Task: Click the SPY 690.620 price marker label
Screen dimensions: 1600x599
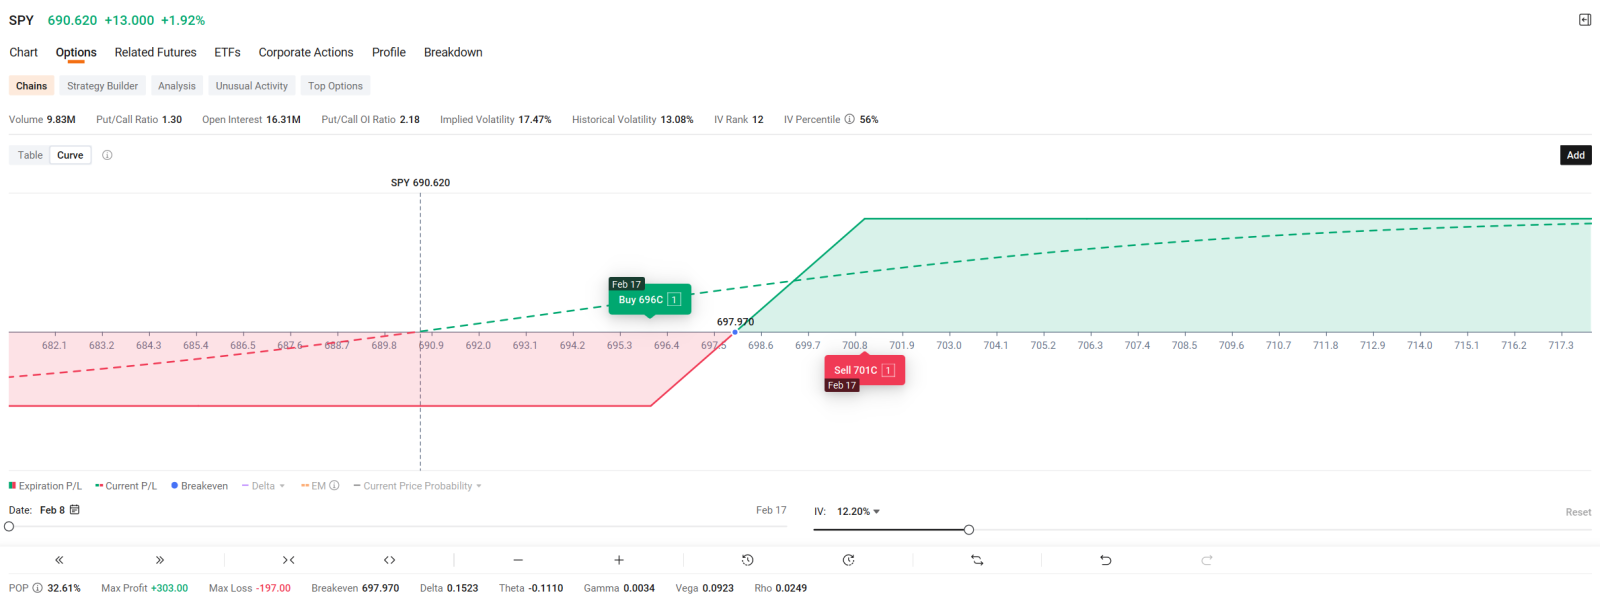Action: [x=420, y=183]
